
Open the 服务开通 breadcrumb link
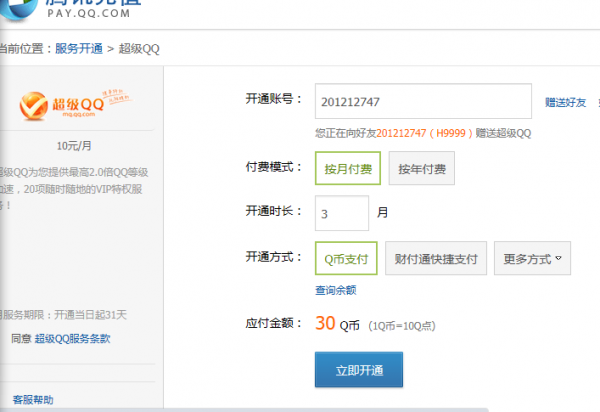pyautogui.click(x=79, y=49)
